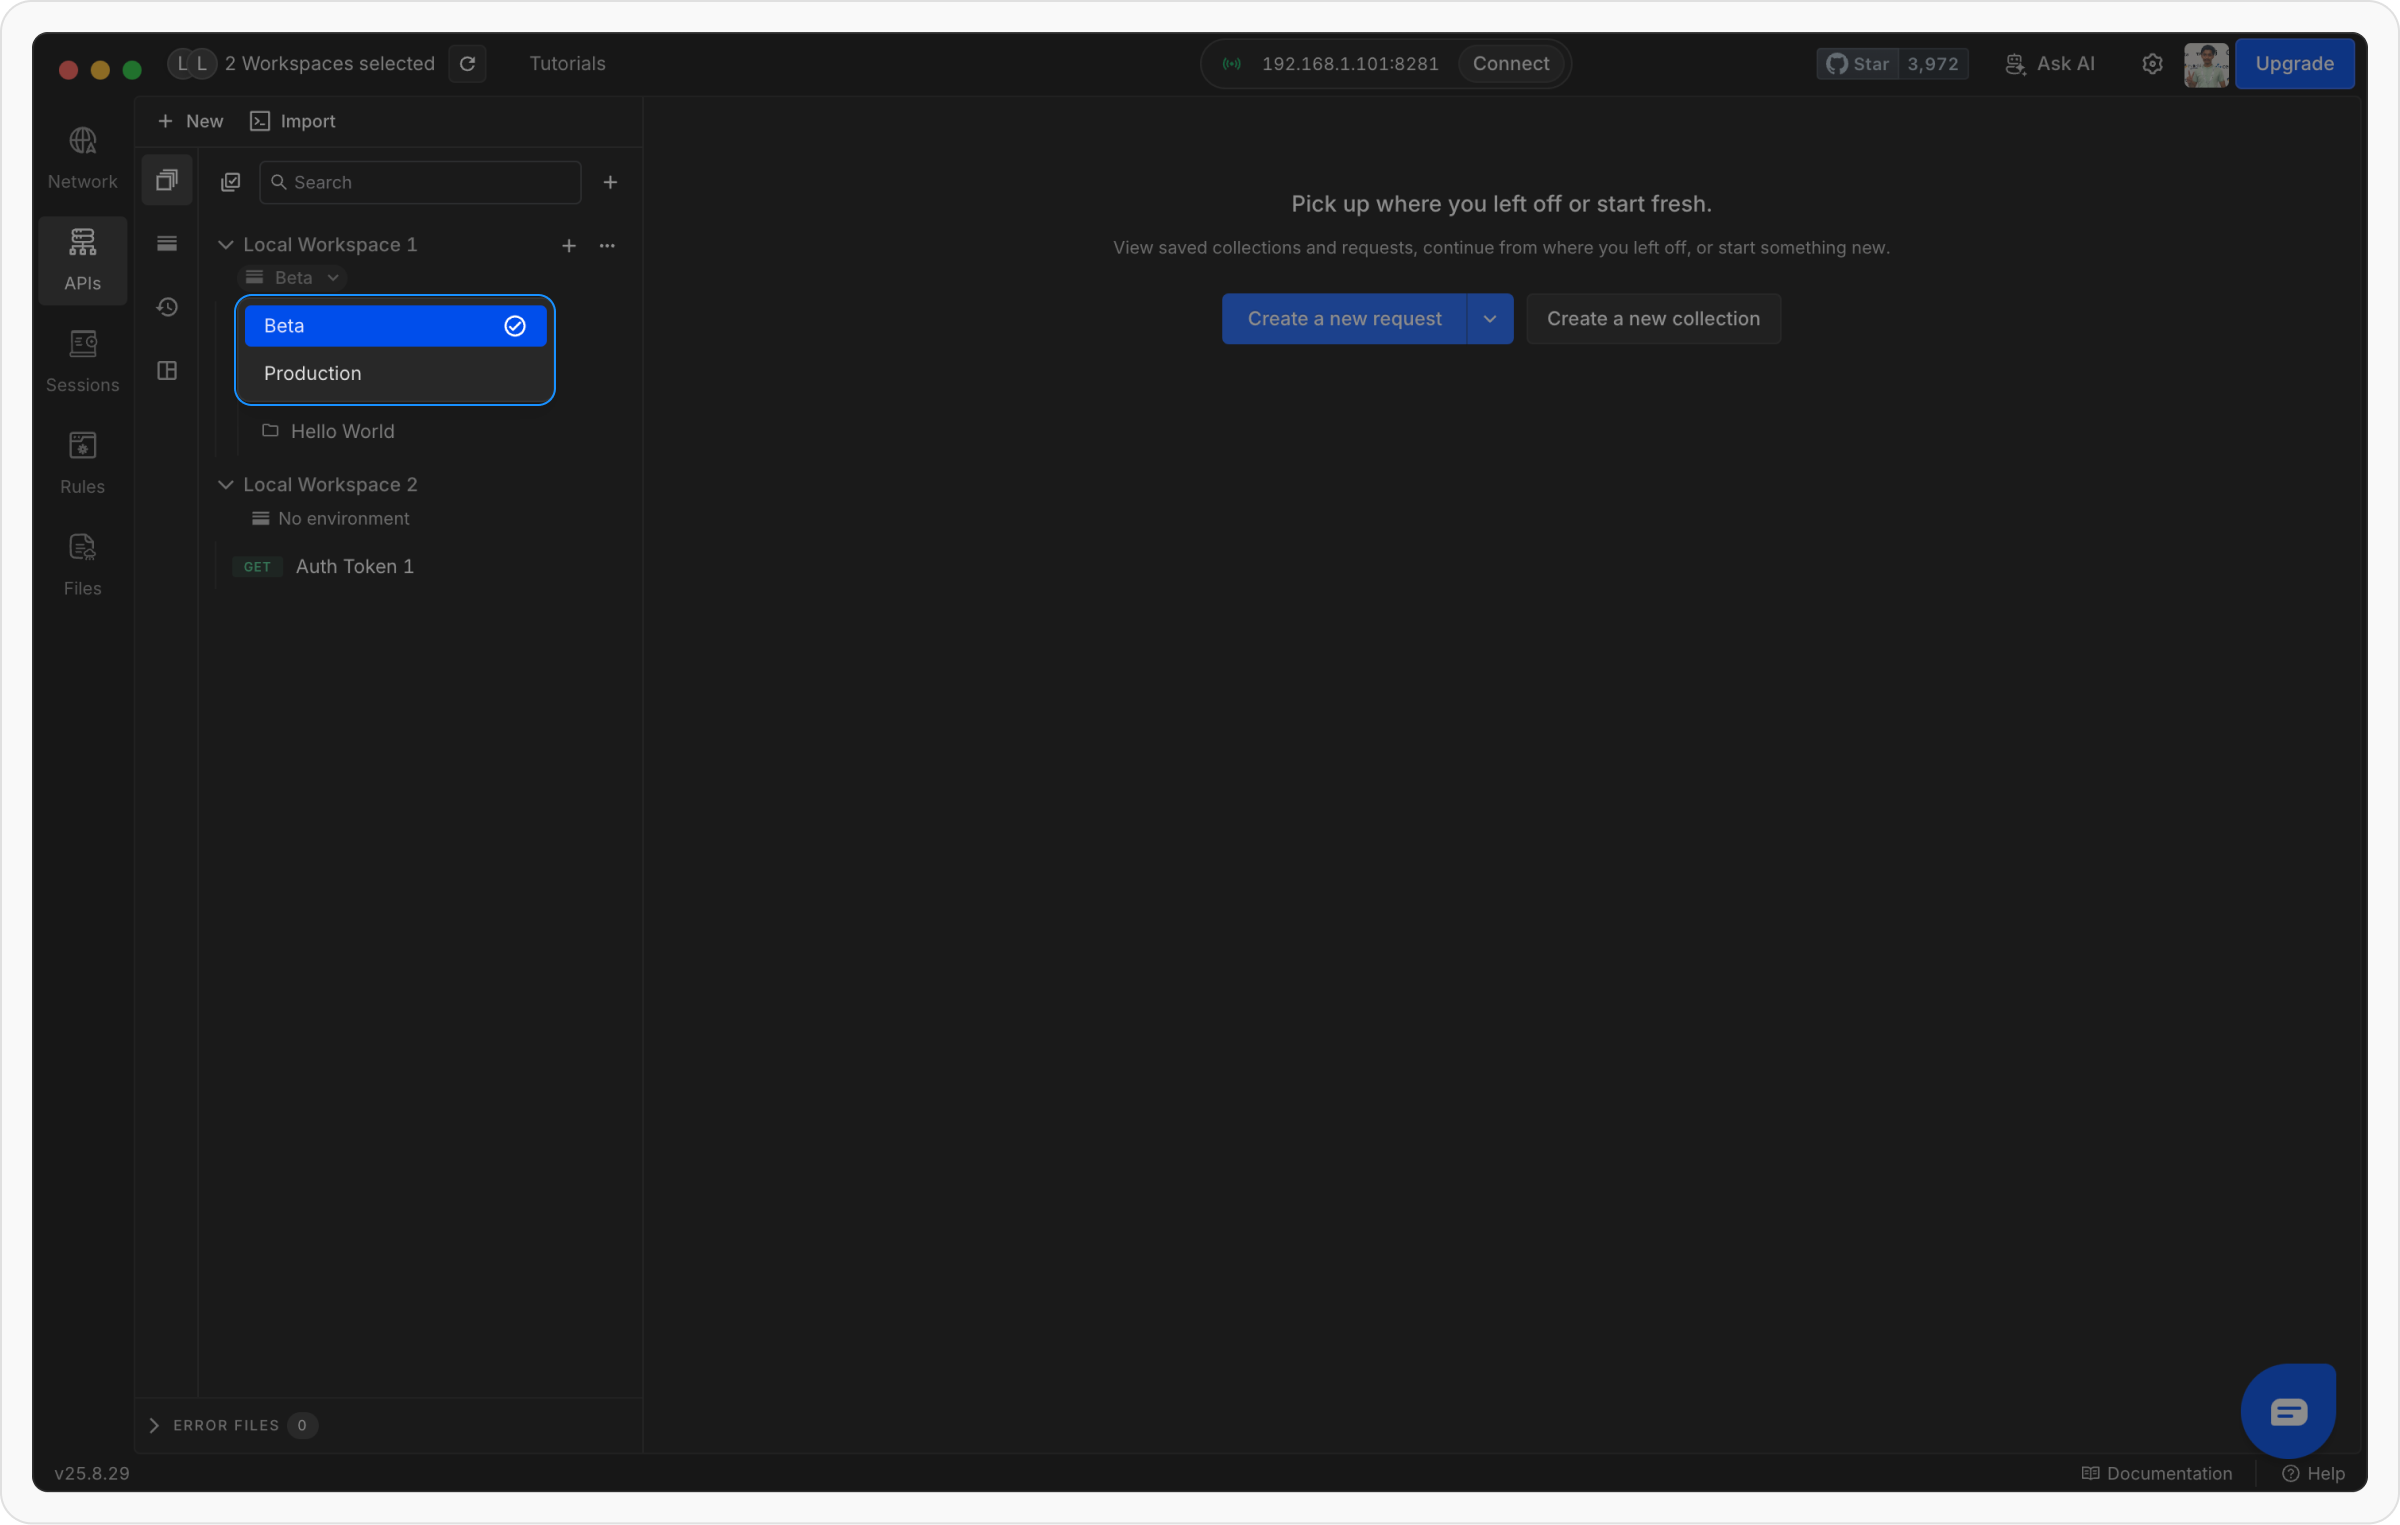Image resolution: width=2400 pixels, height=1525 pixels.
Task: Open the Auth Token 1 GET request
Action: click(x=354, y=567)
